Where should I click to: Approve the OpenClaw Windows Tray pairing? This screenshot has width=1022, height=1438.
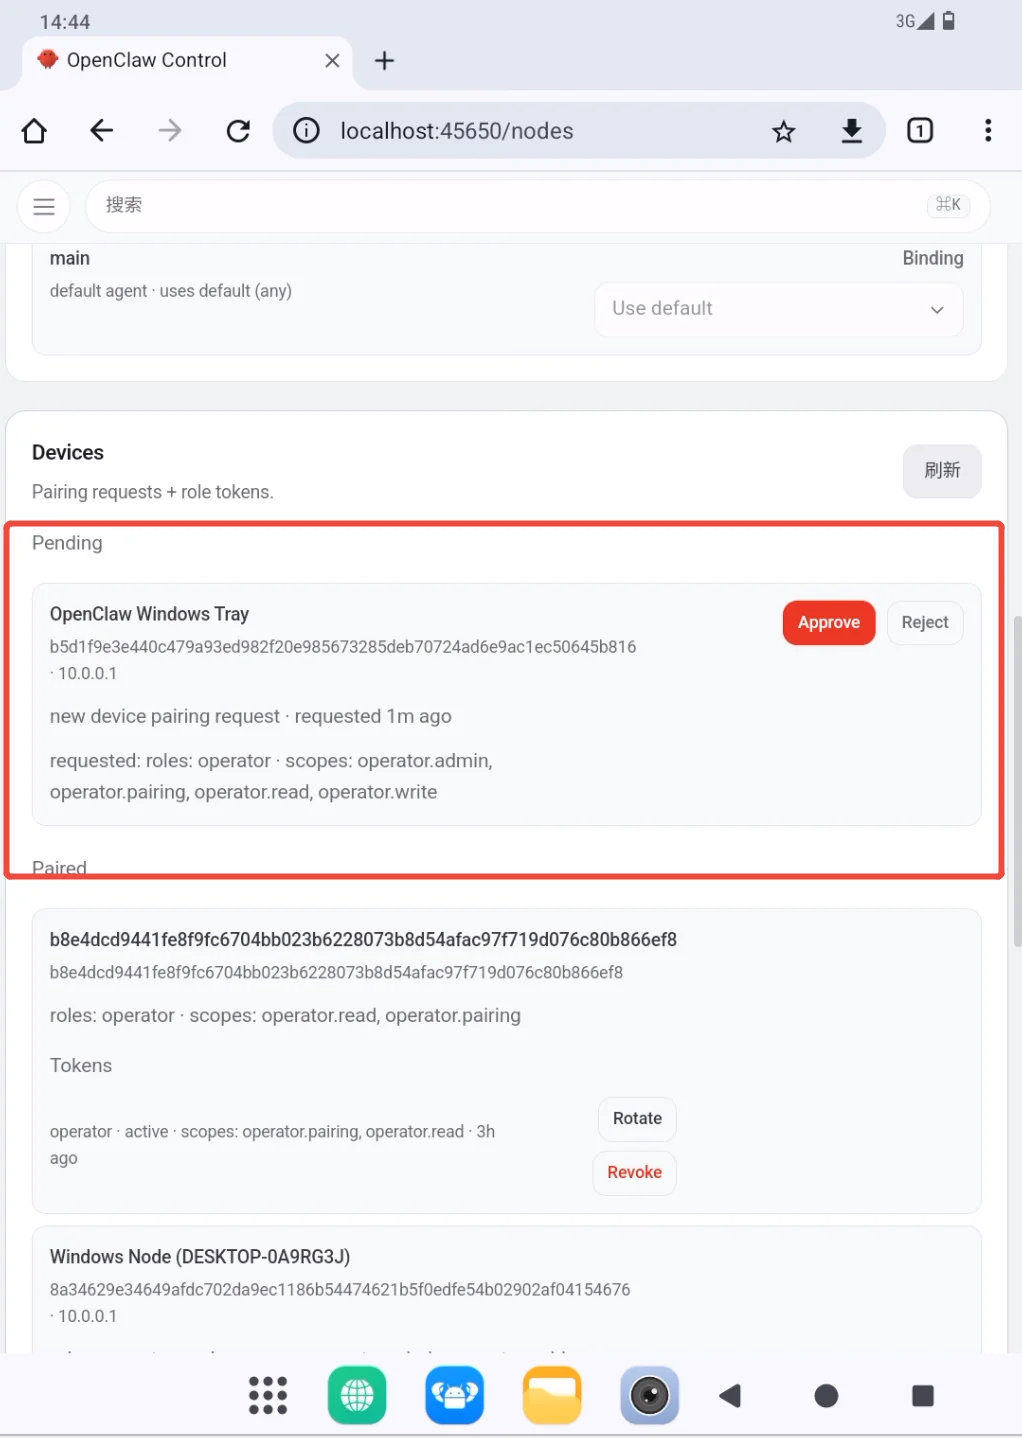click(x=829, y=623)
